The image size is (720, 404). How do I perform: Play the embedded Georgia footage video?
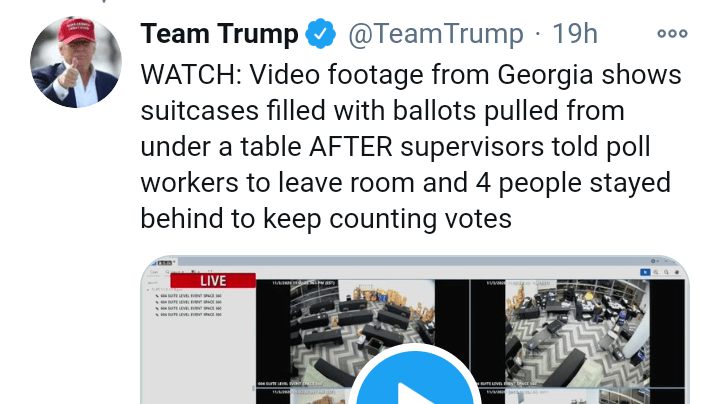[415, 383]
